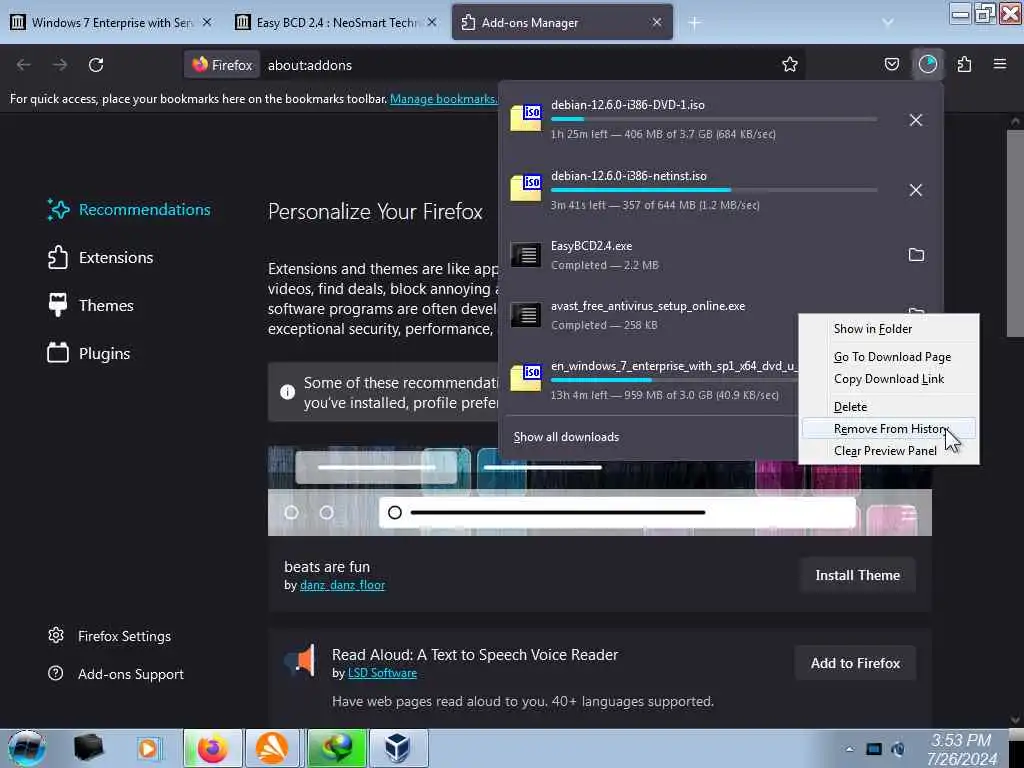Click the Windows 7 enterprise iso file icon

[x=526, y=378]
